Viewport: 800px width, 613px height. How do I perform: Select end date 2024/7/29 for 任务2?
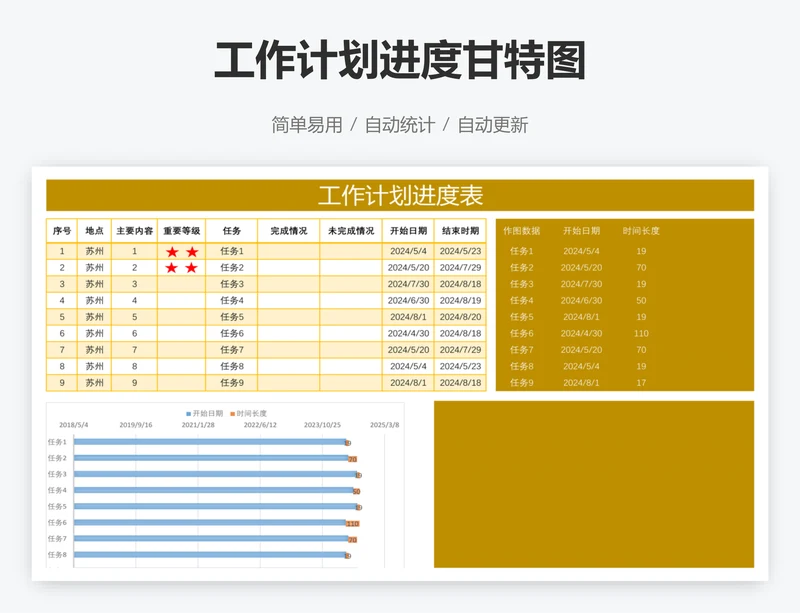click(x=460, y=267)
